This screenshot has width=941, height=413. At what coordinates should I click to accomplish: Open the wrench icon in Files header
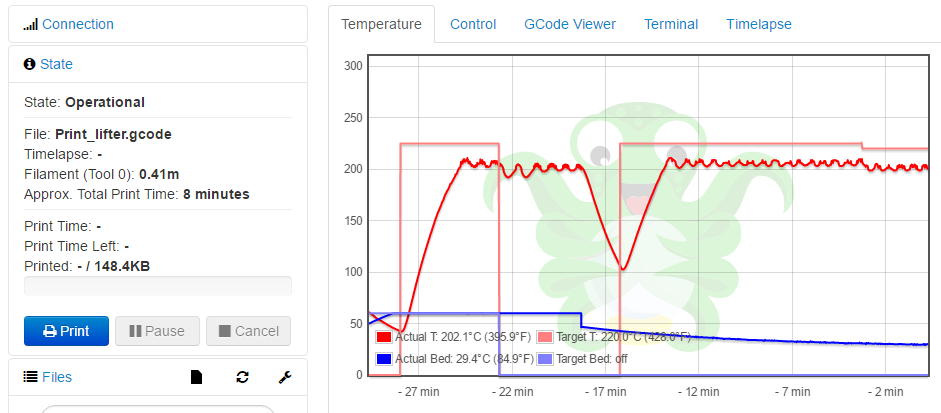284,377
